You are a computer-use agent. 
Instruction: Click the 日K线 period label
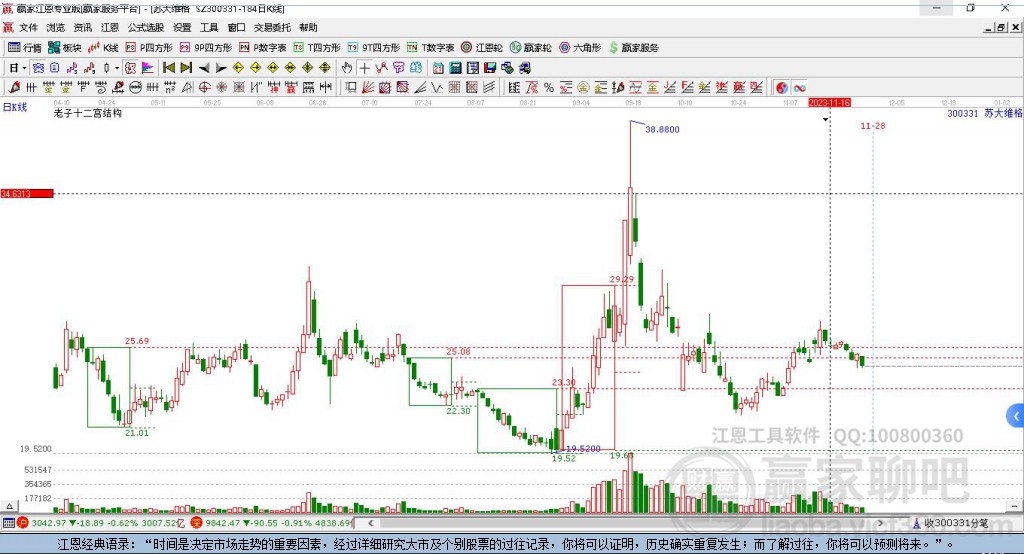(x=15, y=106)
